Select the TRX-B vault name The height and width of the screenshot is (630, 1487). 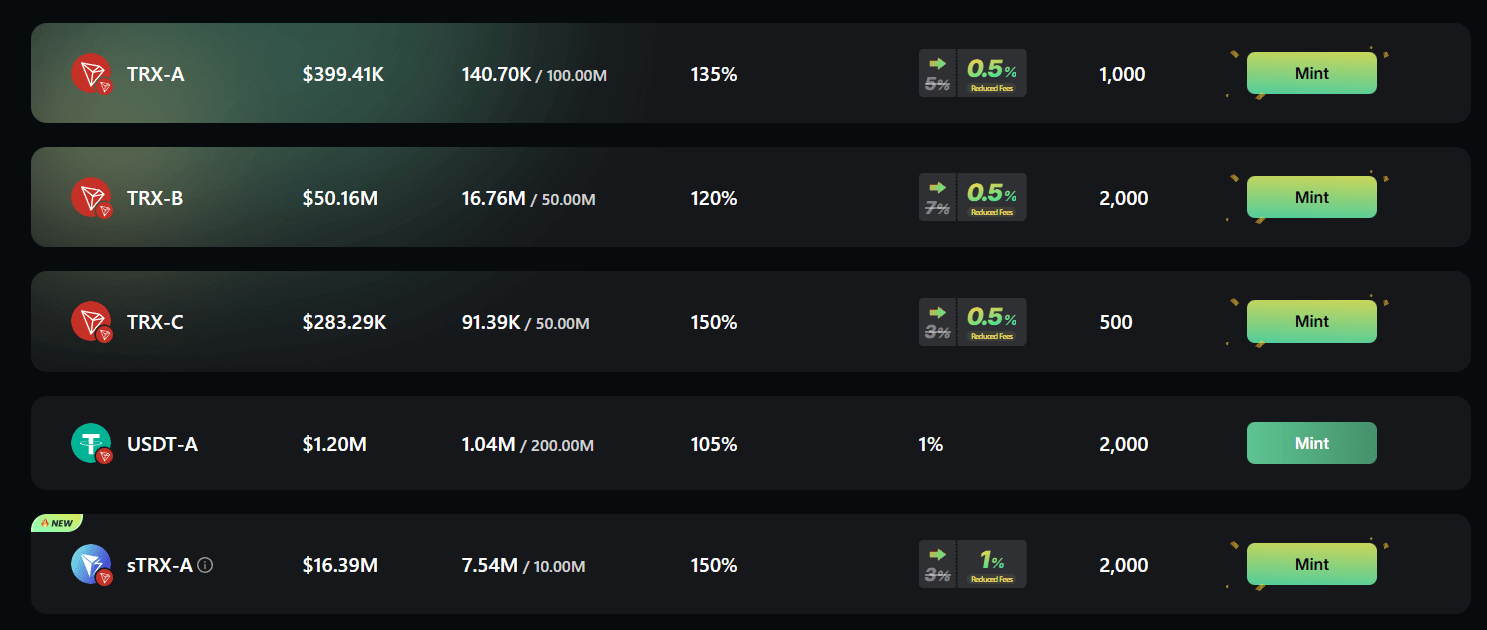155,198
